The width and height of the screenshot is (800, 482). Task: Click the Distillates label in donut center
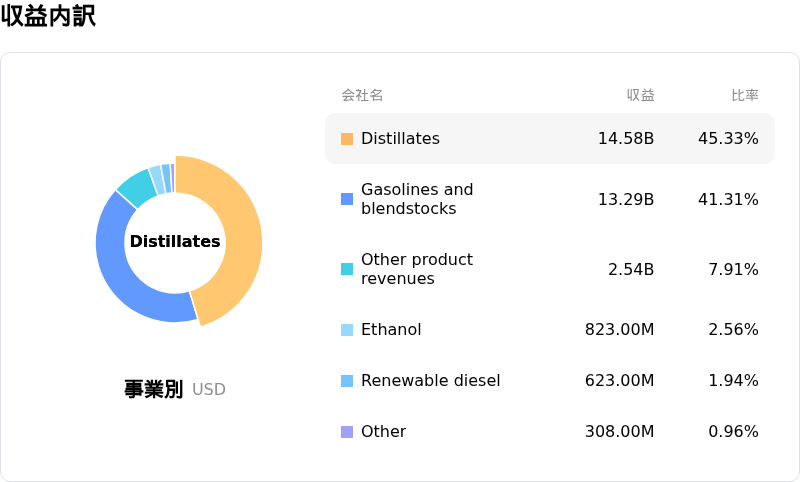coord(175,242)
